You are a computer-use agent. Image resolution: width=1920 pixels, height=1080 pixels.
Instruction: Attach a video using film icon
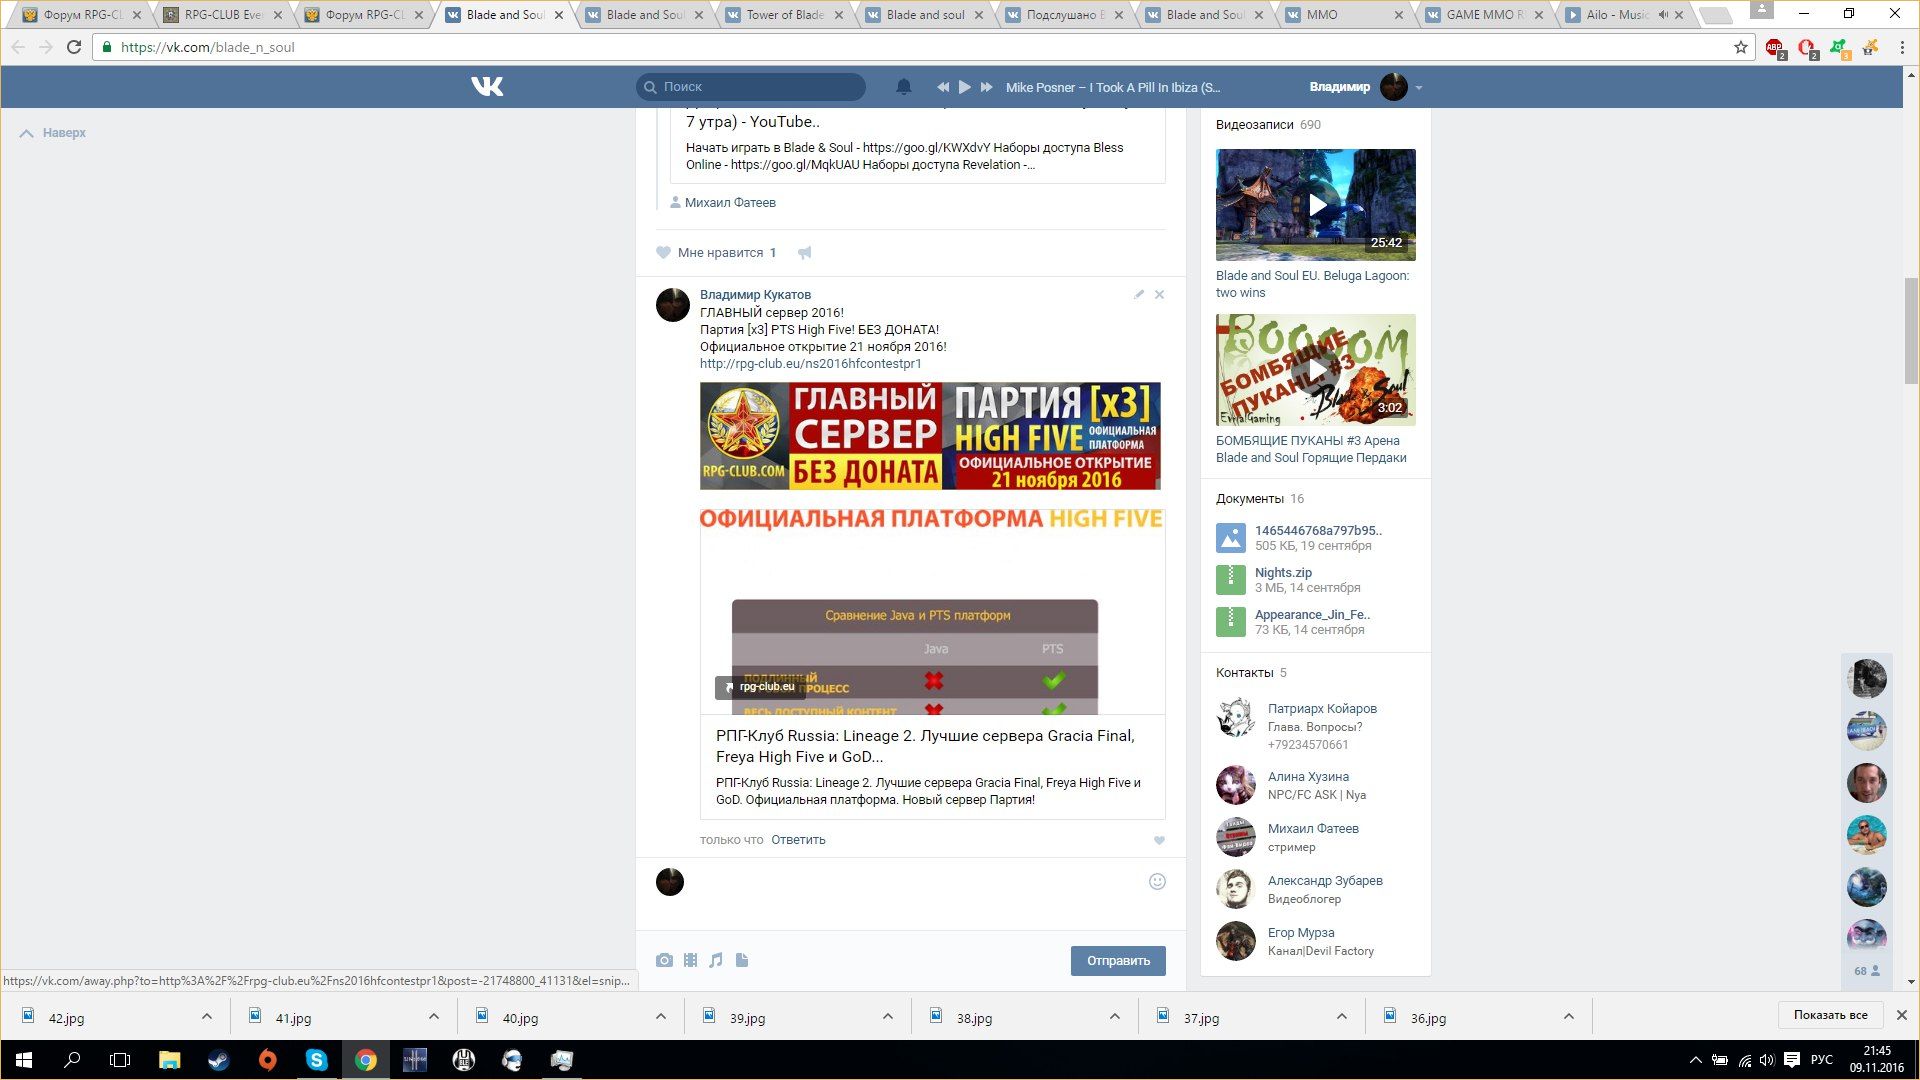click(690, 960)
